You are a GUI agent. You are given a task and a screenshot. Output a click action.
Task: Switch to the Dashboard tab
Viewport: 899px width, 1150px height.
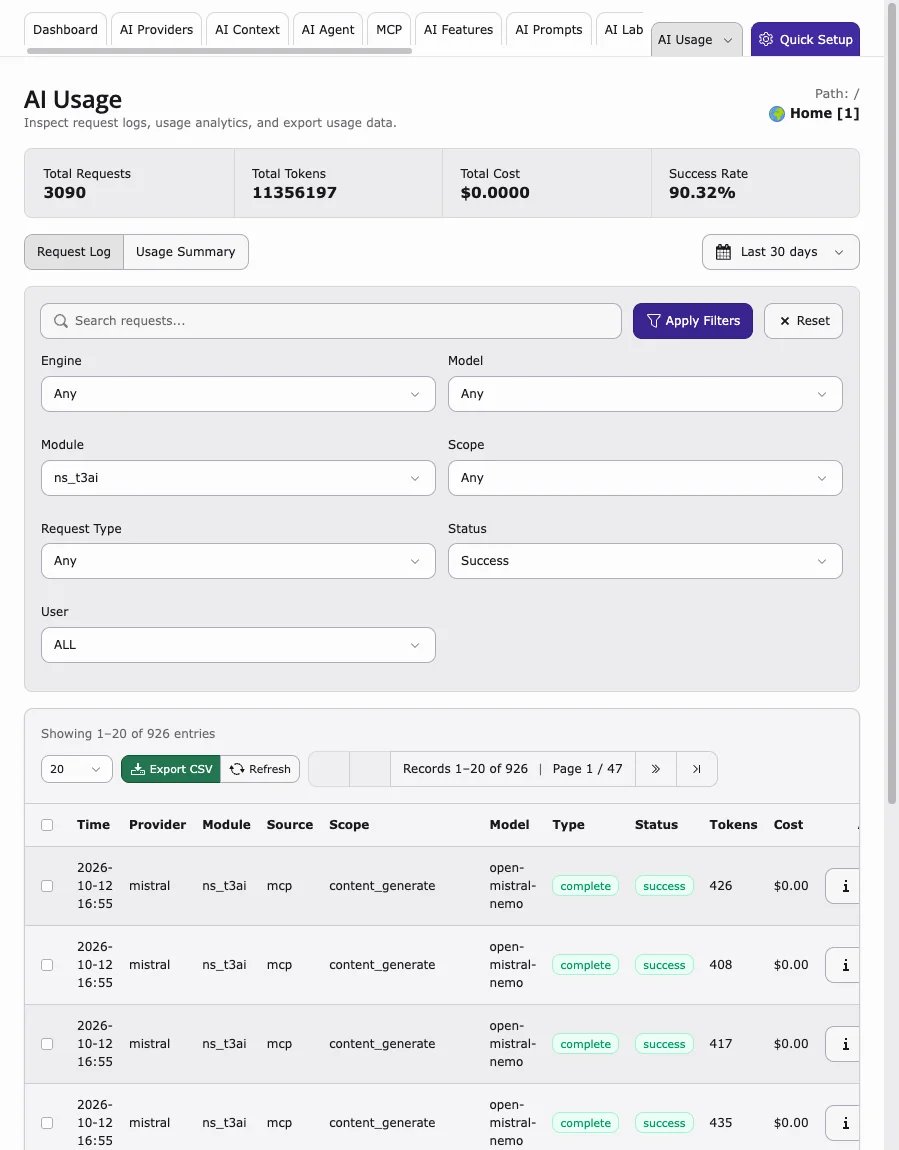point(65,29)
